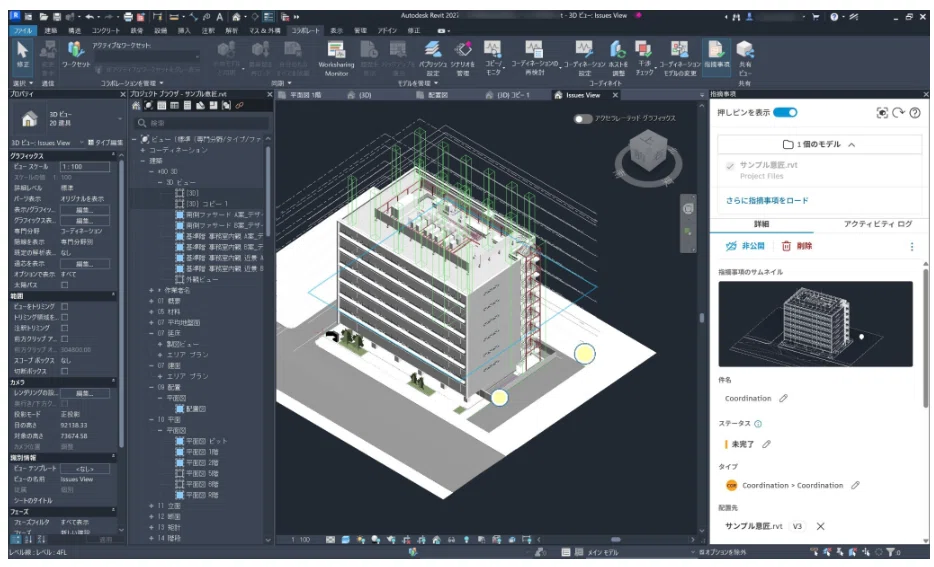Edit the Coordination title pencil icon

(x=783, y=398)
